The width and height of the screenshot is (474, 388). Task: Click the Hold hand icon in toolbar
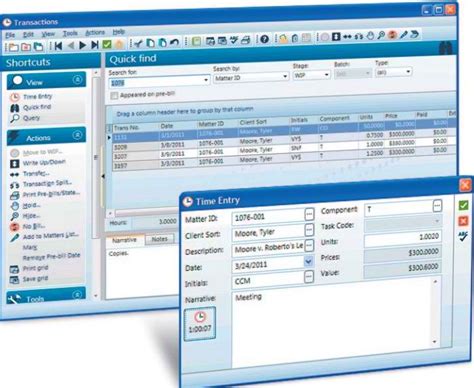point(370,35)
